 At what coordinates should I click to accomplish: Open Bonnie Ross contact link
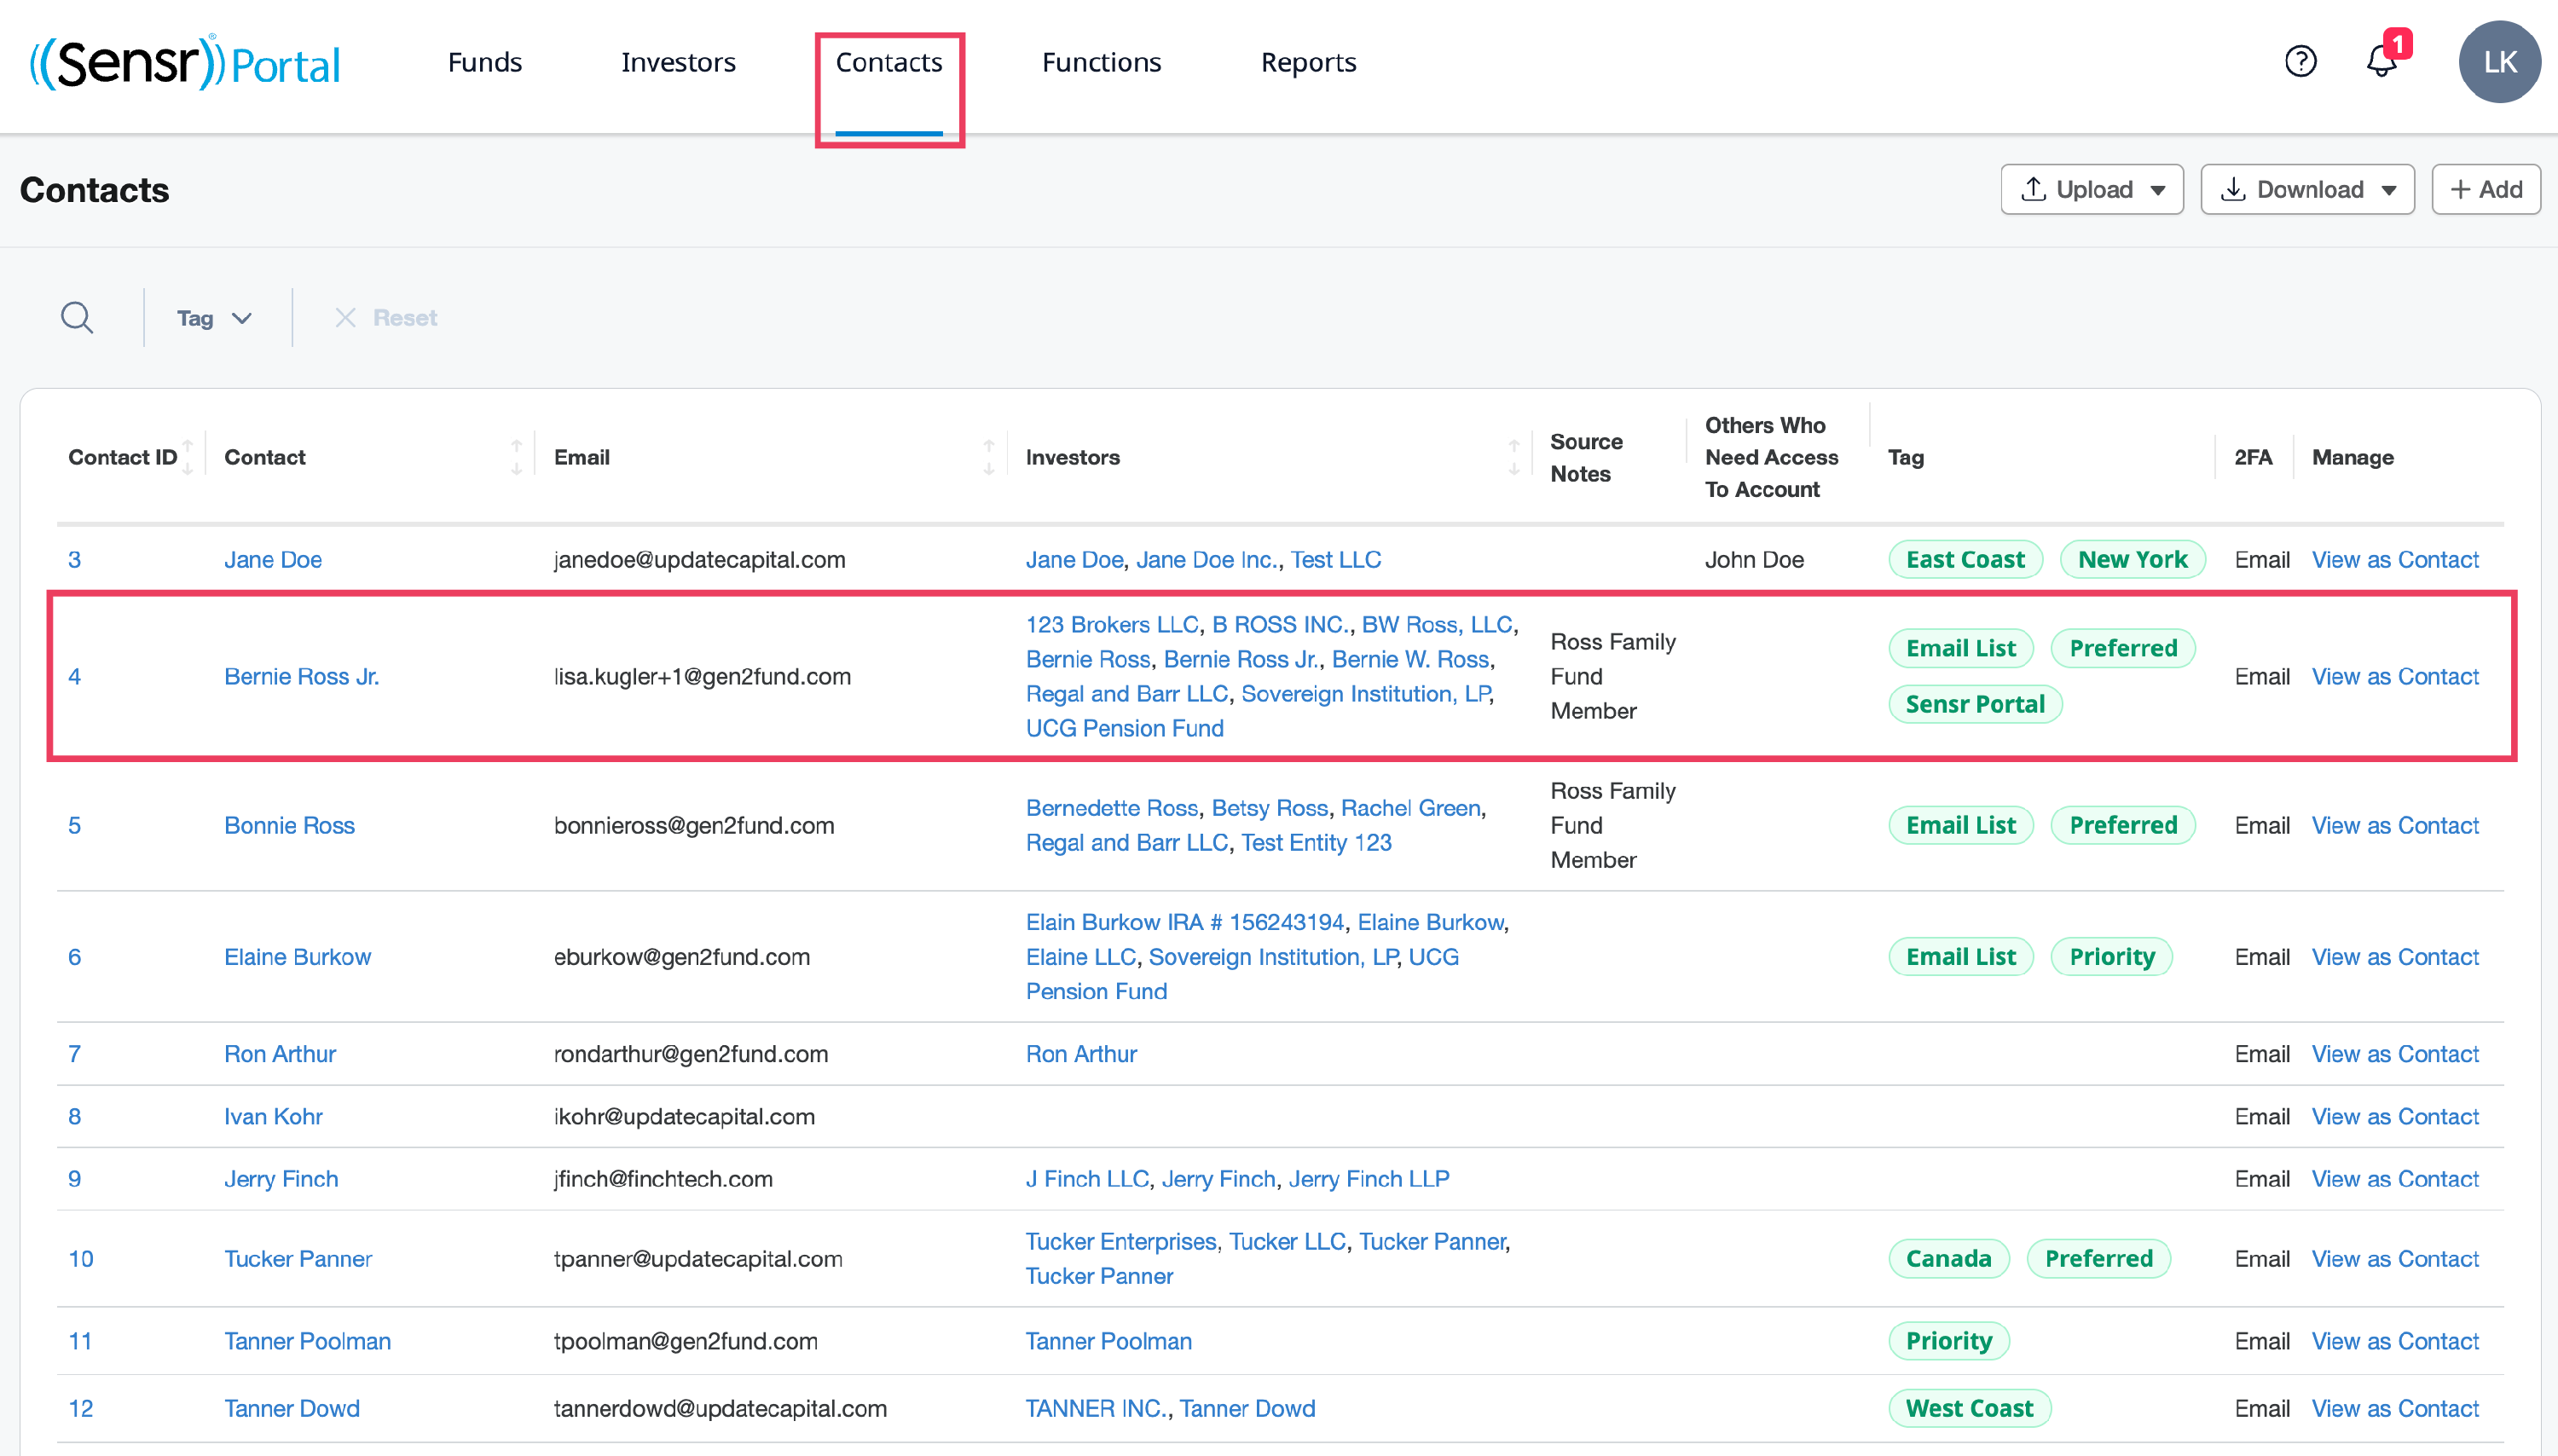coord(290,826)
